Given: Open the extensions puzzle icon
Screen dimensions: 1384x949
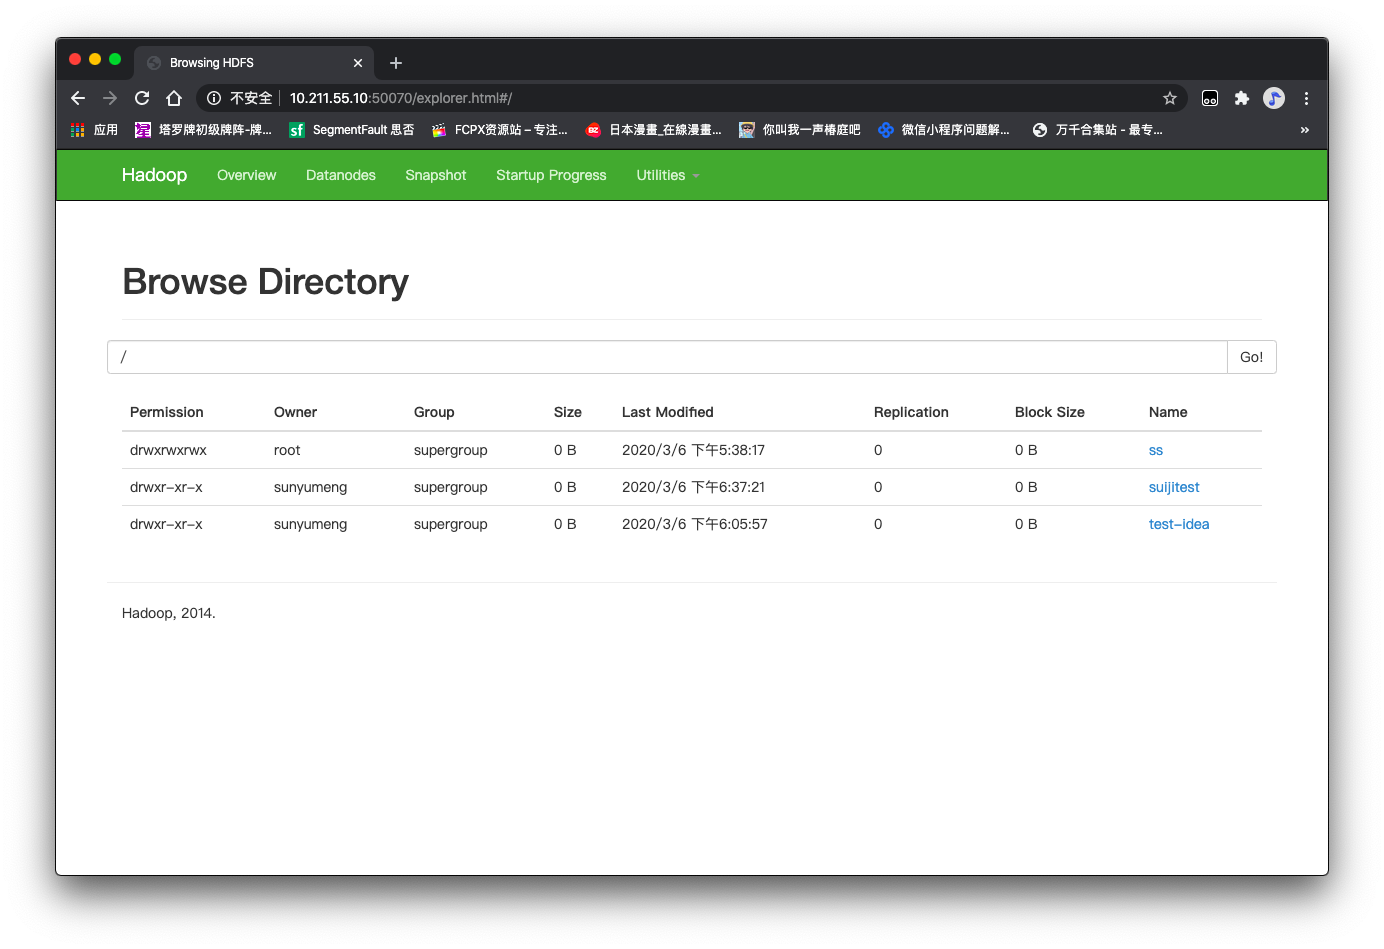Looking at the screenshot, I should pyautogui.click(x=1242, y=98).
